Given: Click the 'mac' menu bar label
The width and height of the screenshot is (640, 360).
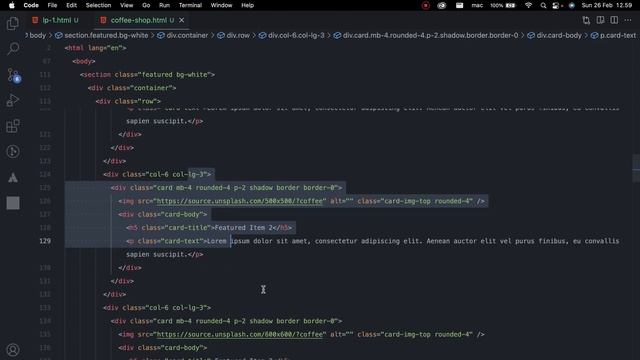Looking at the screenshot, I should click(x=477, y=5).
